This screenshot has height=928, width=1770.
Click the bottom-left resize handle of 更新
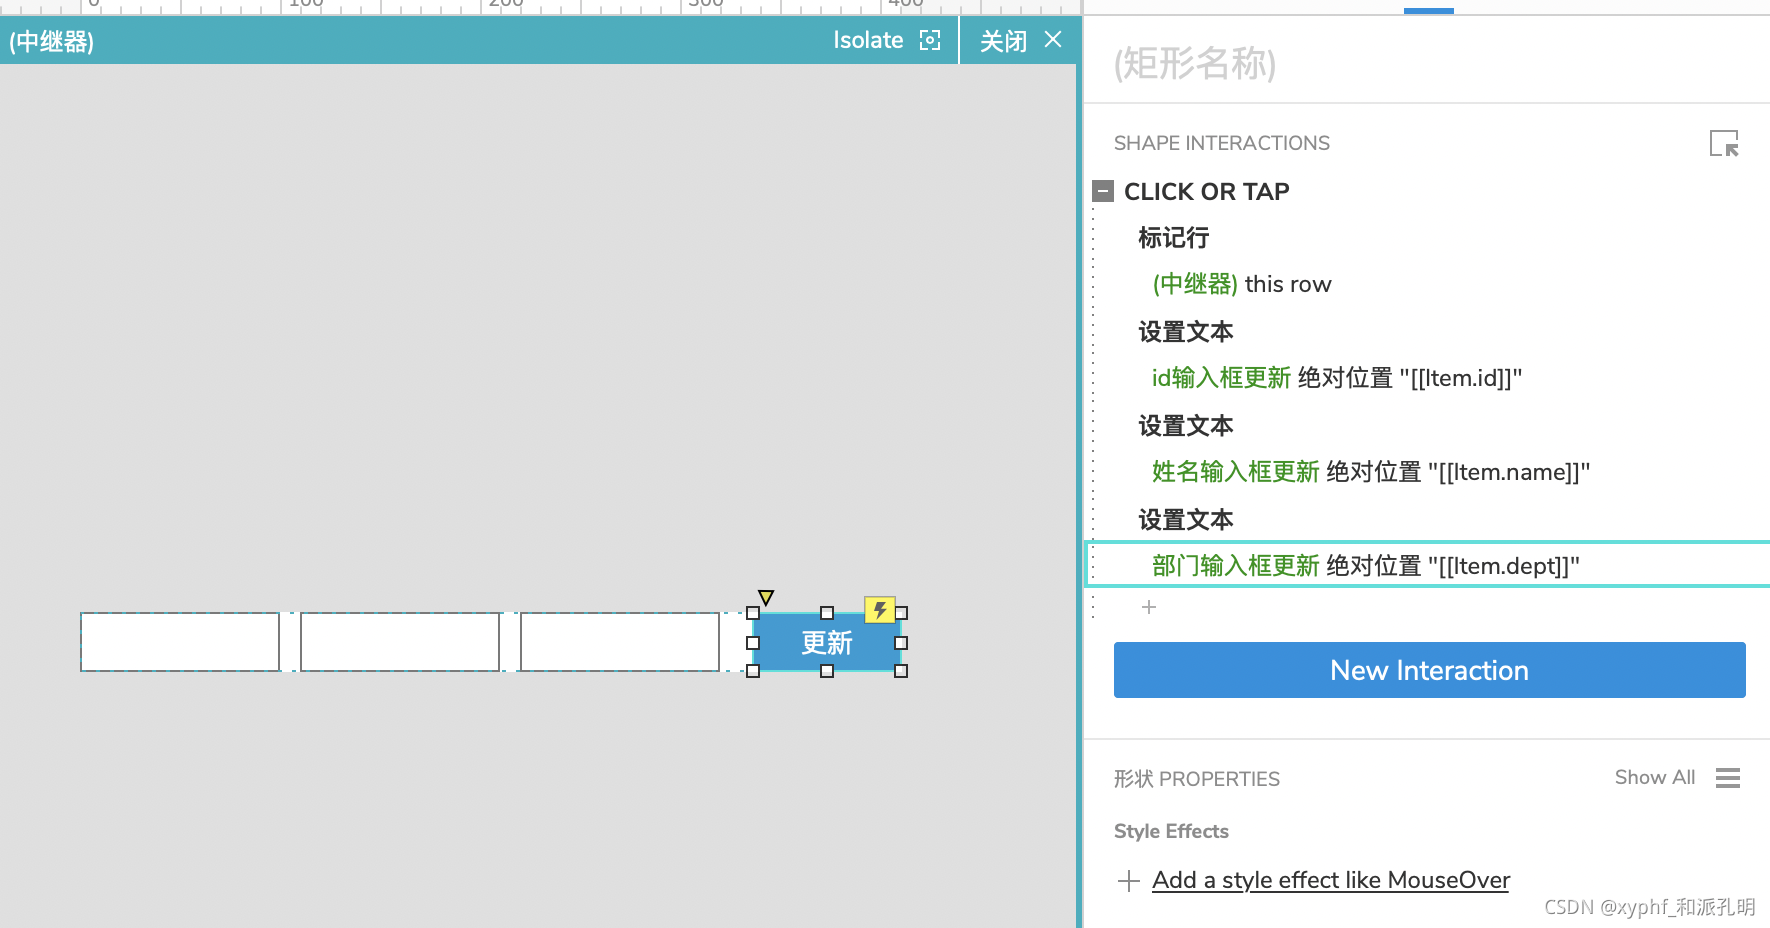pyautogui.click(x=753, y=671)
